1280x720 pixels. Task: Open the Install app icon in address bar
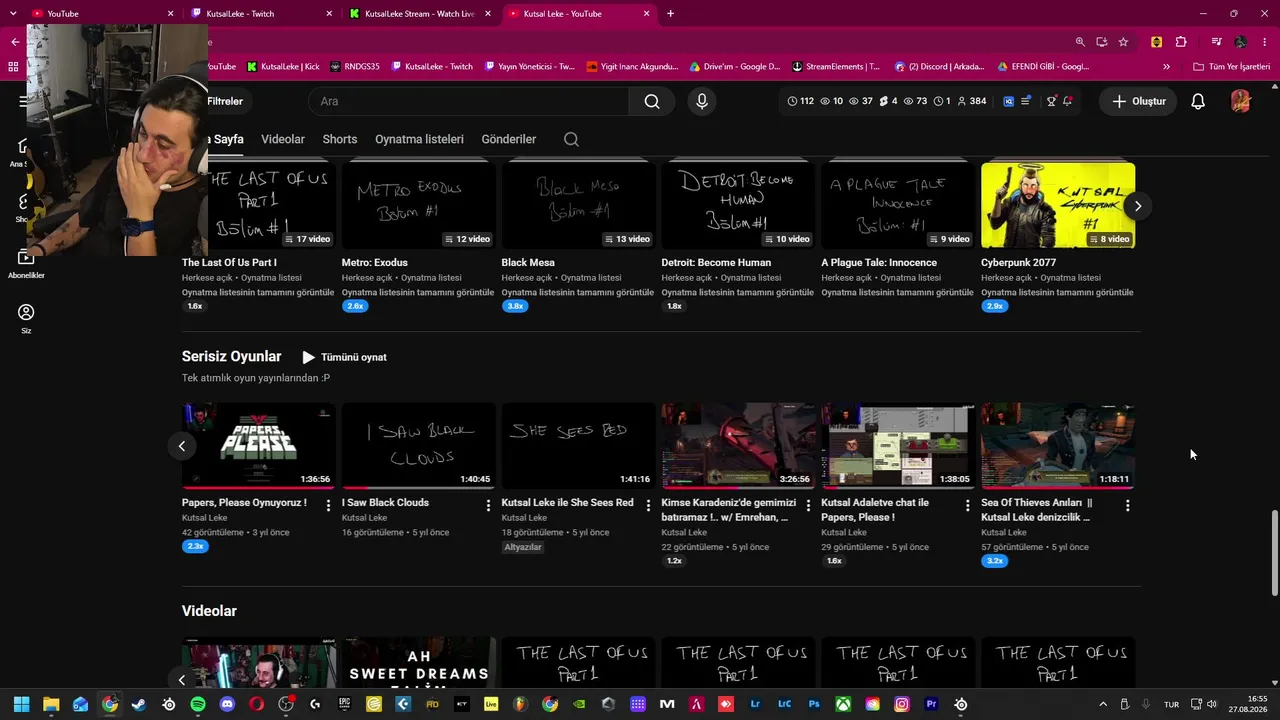(x=1101, y=42)
